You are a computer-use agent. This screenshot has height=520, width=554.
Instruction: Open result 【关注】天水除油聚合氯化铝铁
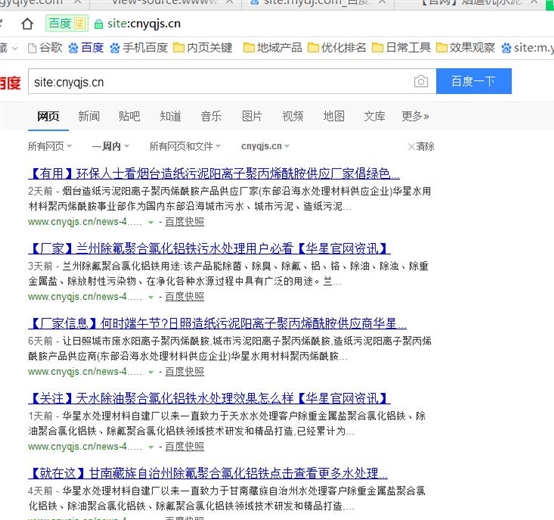tap(209, 398)
